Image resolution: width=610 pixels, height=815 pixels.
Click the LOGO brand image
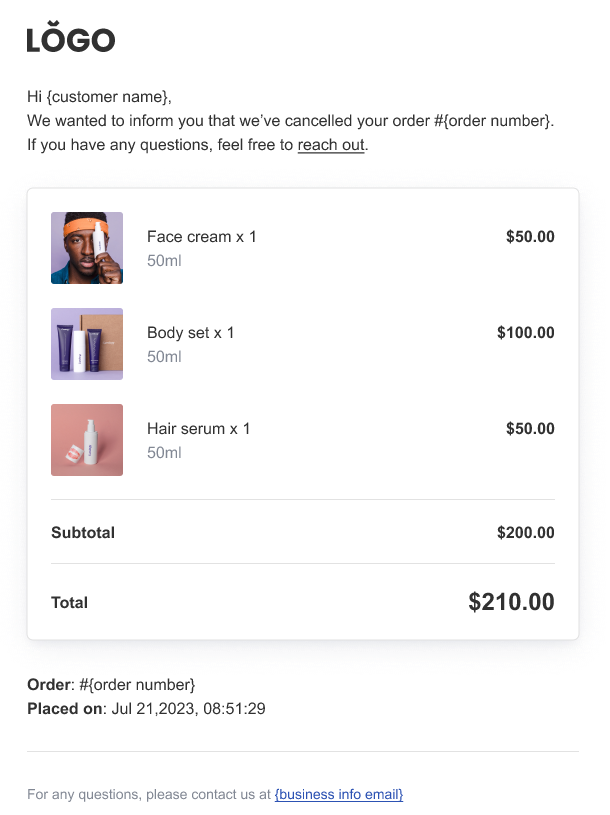[x=71, y=39]
